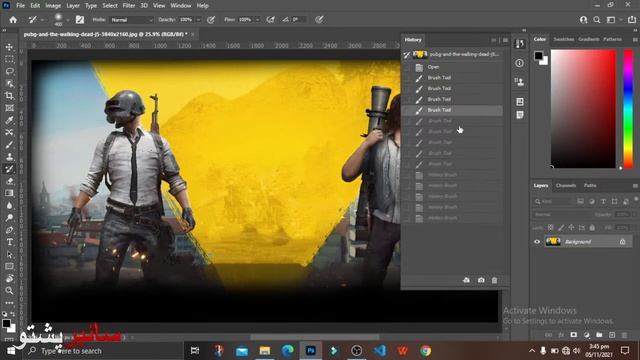Open the Mode Normal dropdown

click(x=131, y=20)
